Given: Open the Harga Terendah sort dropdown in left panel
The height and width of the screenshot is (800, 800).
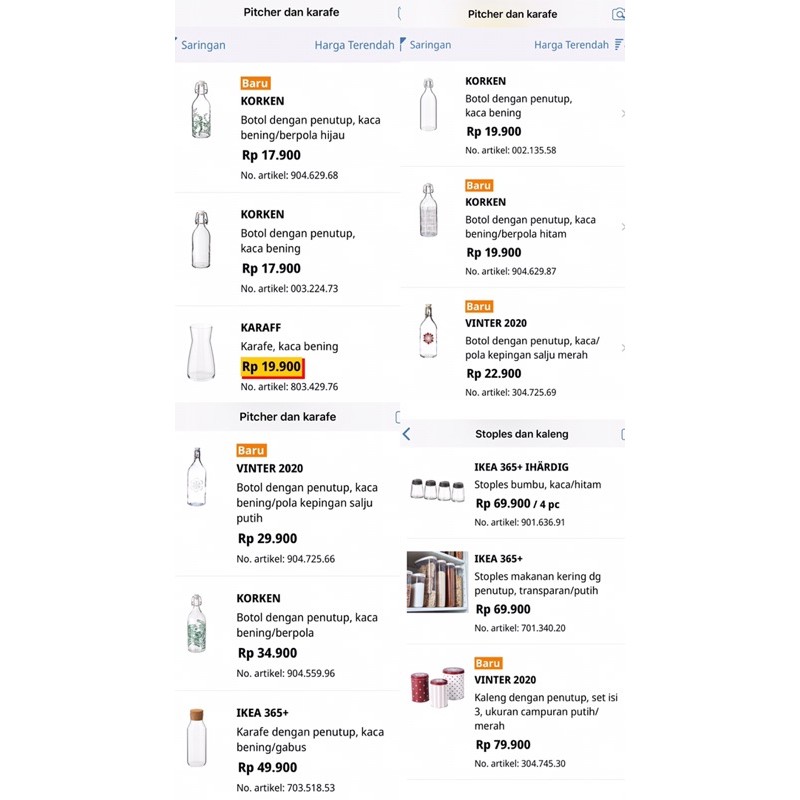Looking at the screenshot, I should [354, 45].
